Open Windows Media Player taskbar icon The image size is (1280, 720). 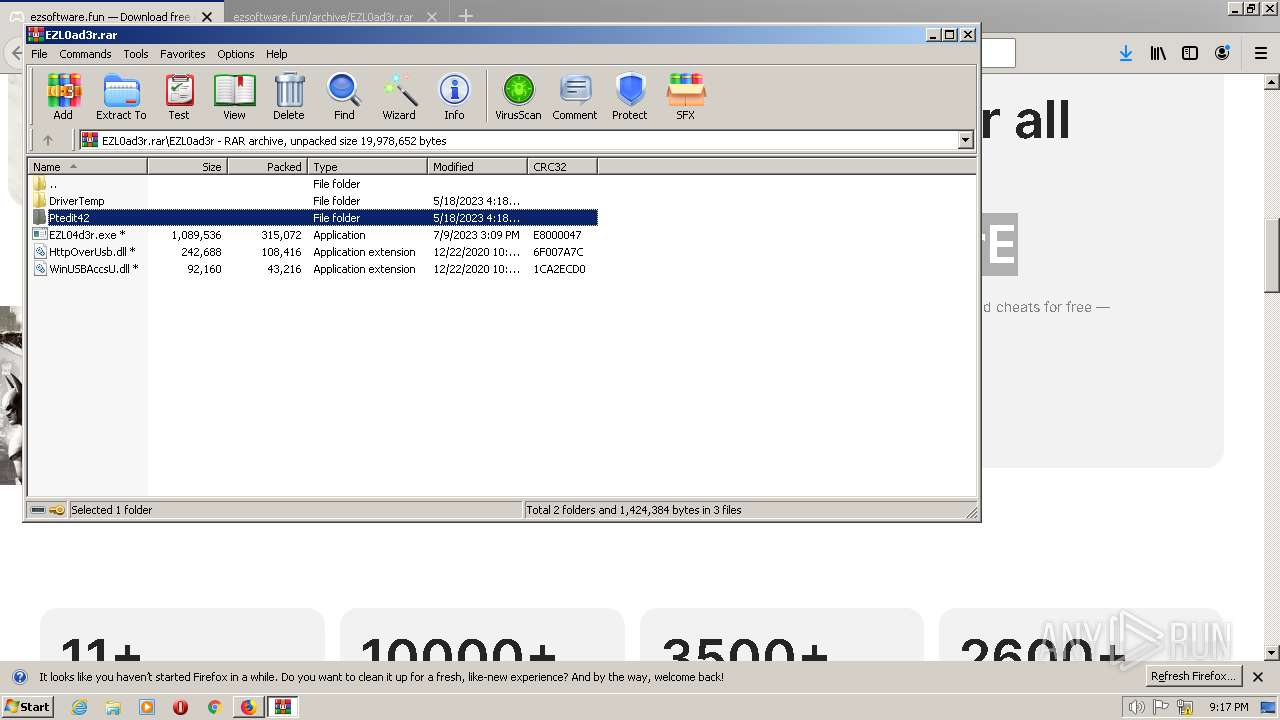(147, 707)
